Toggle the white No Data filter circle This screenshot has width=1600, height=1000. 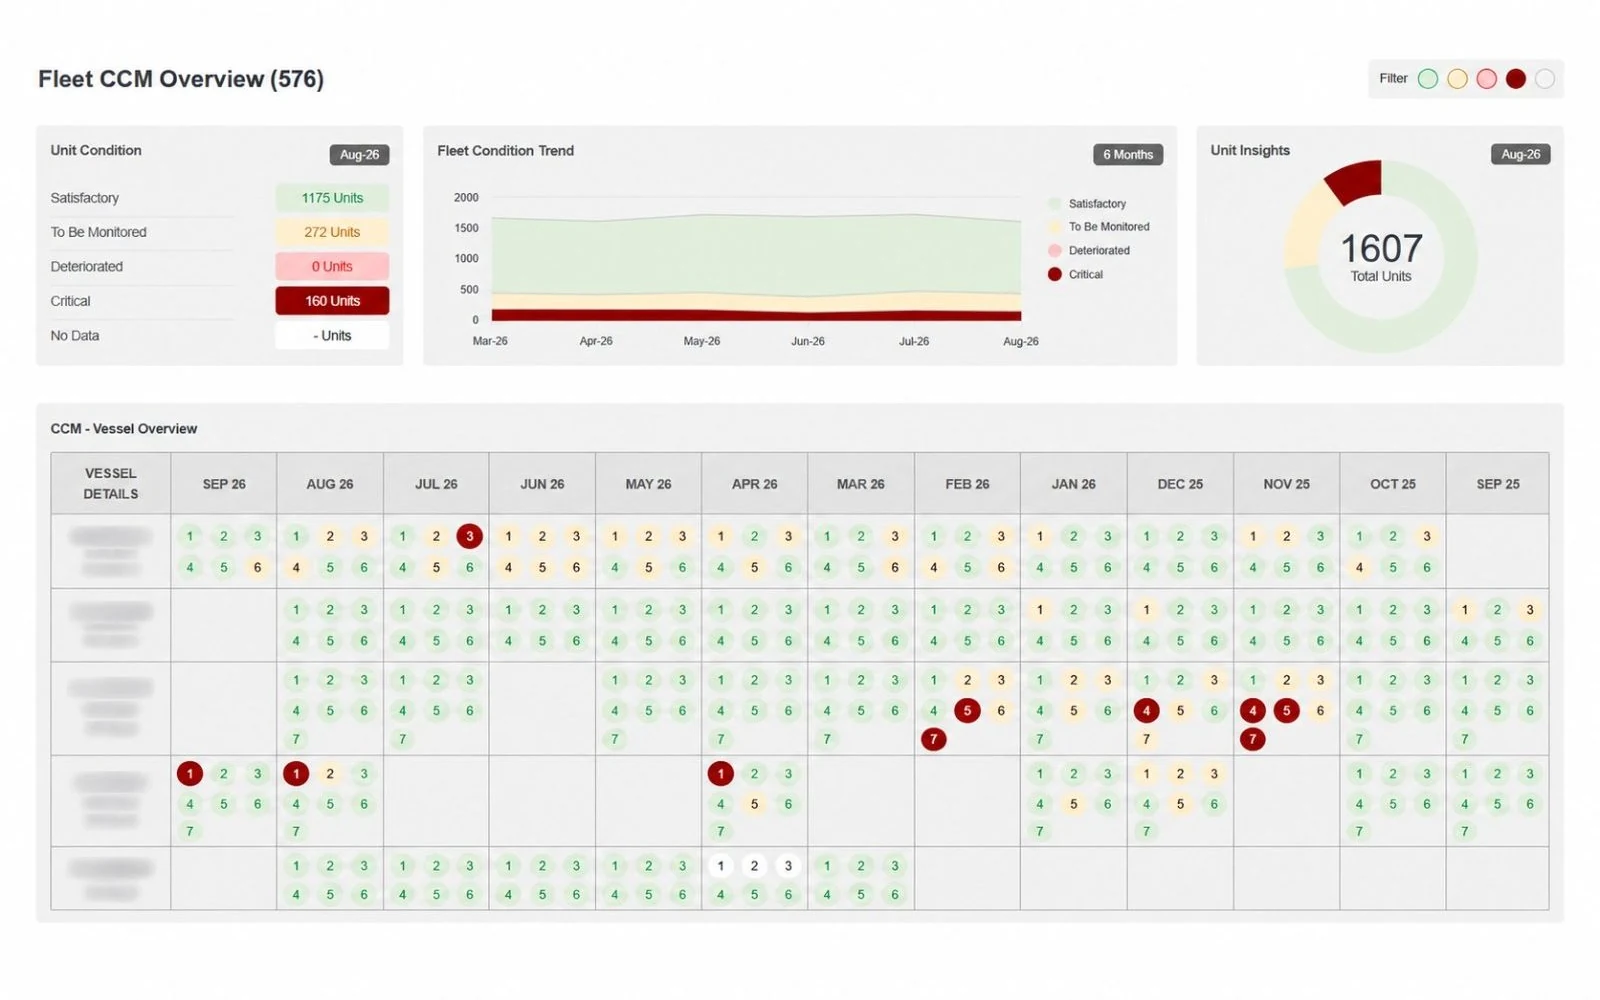tap(1545, 79)
